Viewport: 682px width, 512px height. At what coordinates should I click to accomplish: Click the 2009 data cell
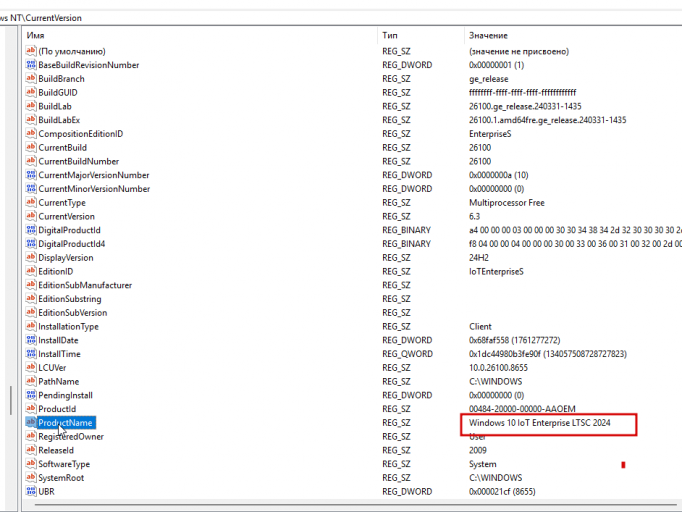click(x=478, y=450)
